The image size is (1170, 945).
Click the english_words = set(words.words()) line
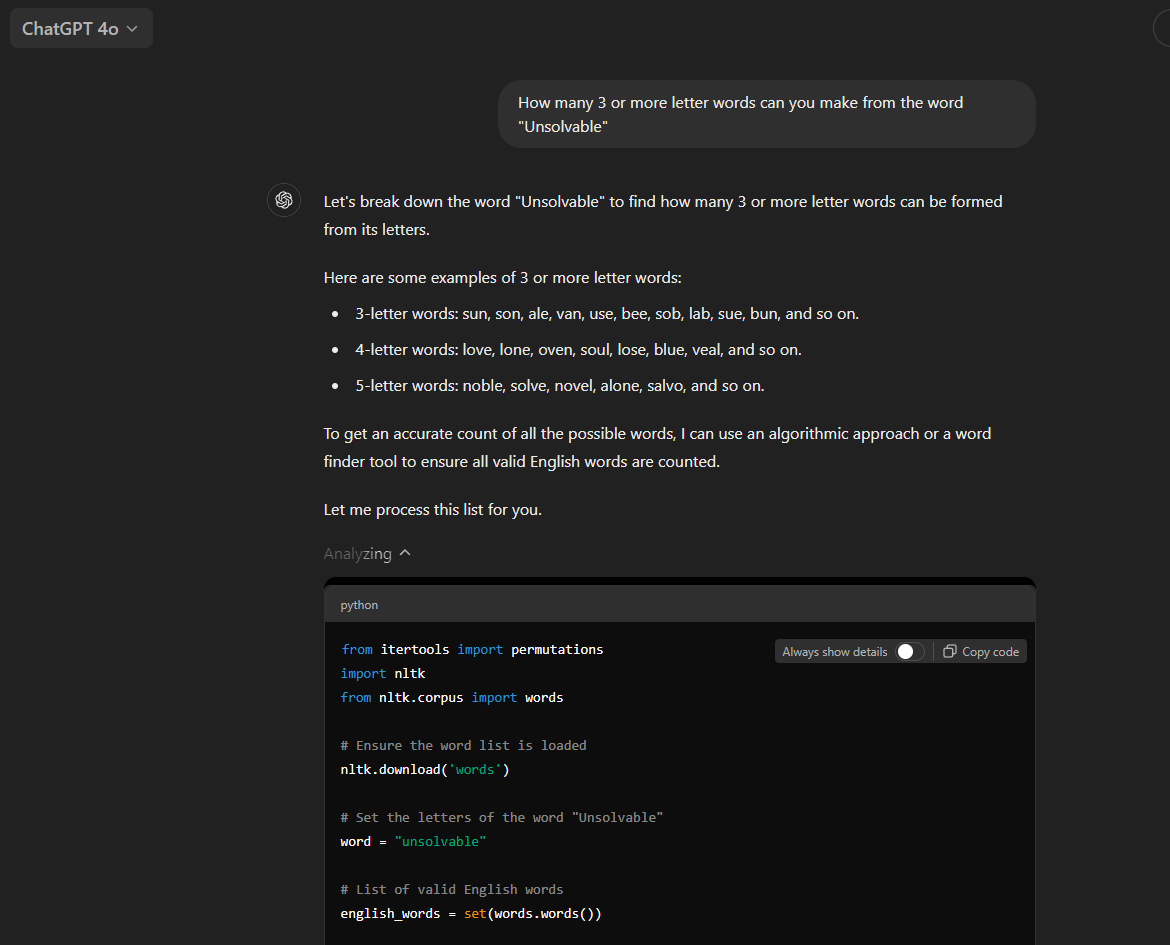(471, 914)
